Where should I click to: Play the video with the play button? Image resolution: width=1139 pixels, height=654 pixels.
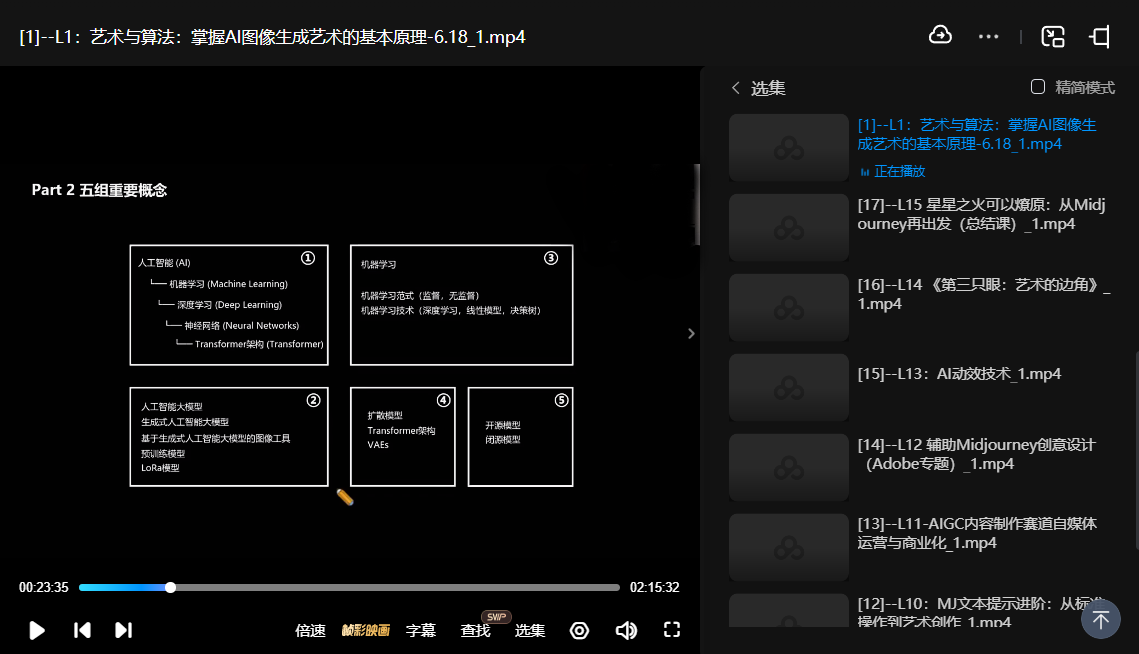pyautogui.click(x=37, y=630)
